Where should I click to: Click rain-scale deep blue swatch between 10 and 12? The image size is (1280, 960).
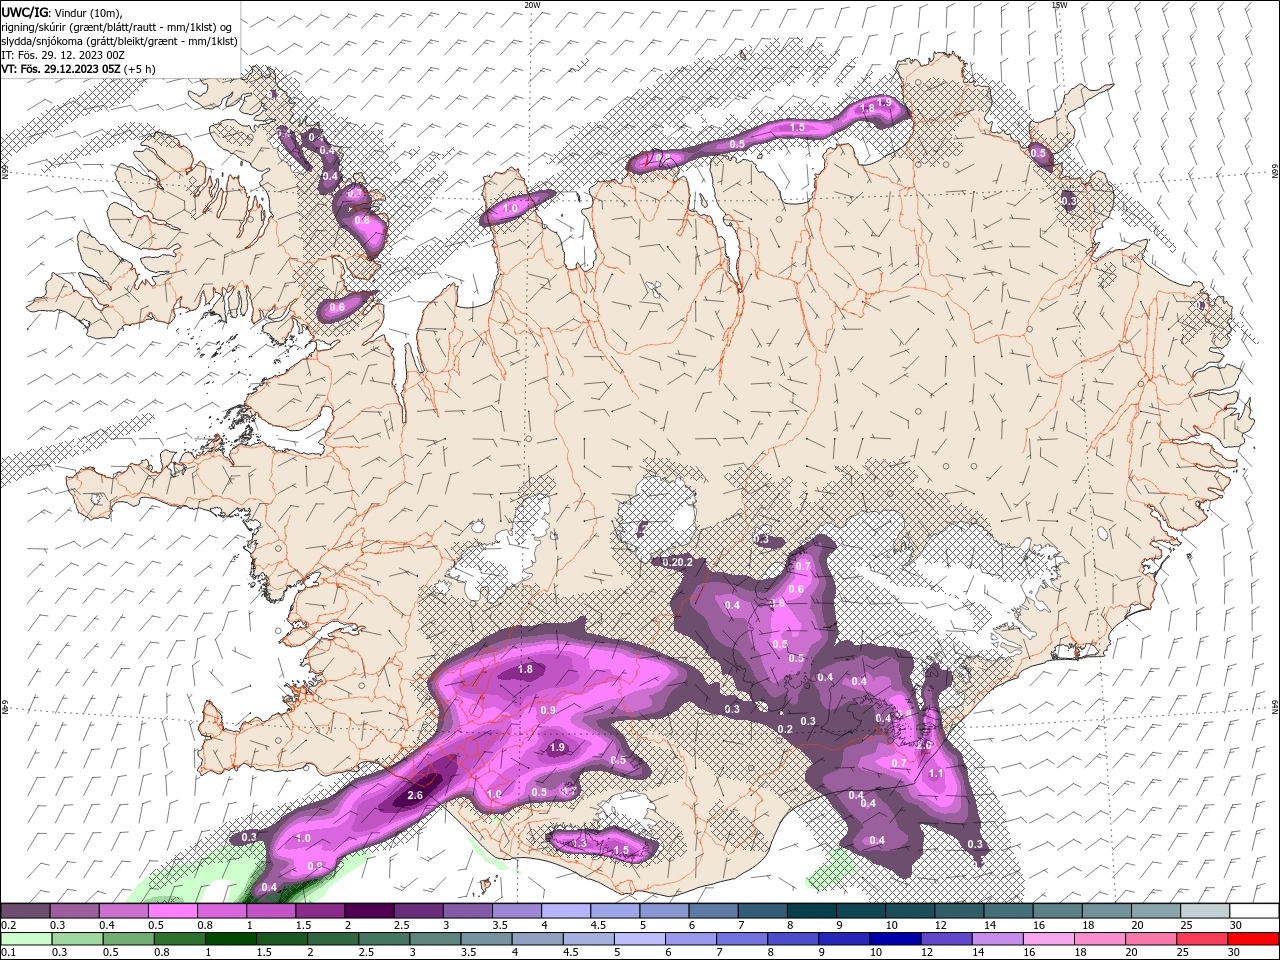pos(897,939)
